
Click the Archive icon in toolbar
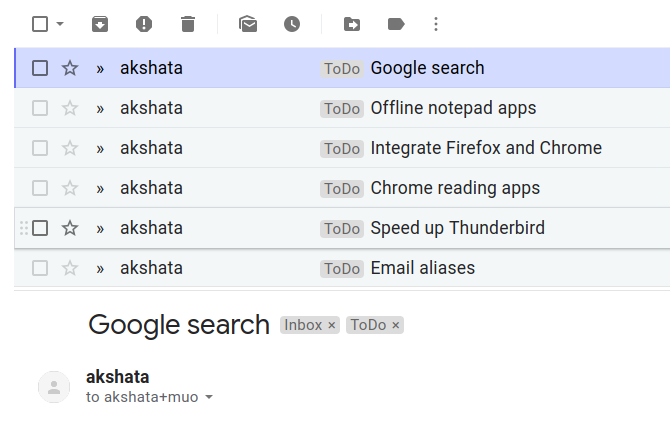(x=100, y=24)
